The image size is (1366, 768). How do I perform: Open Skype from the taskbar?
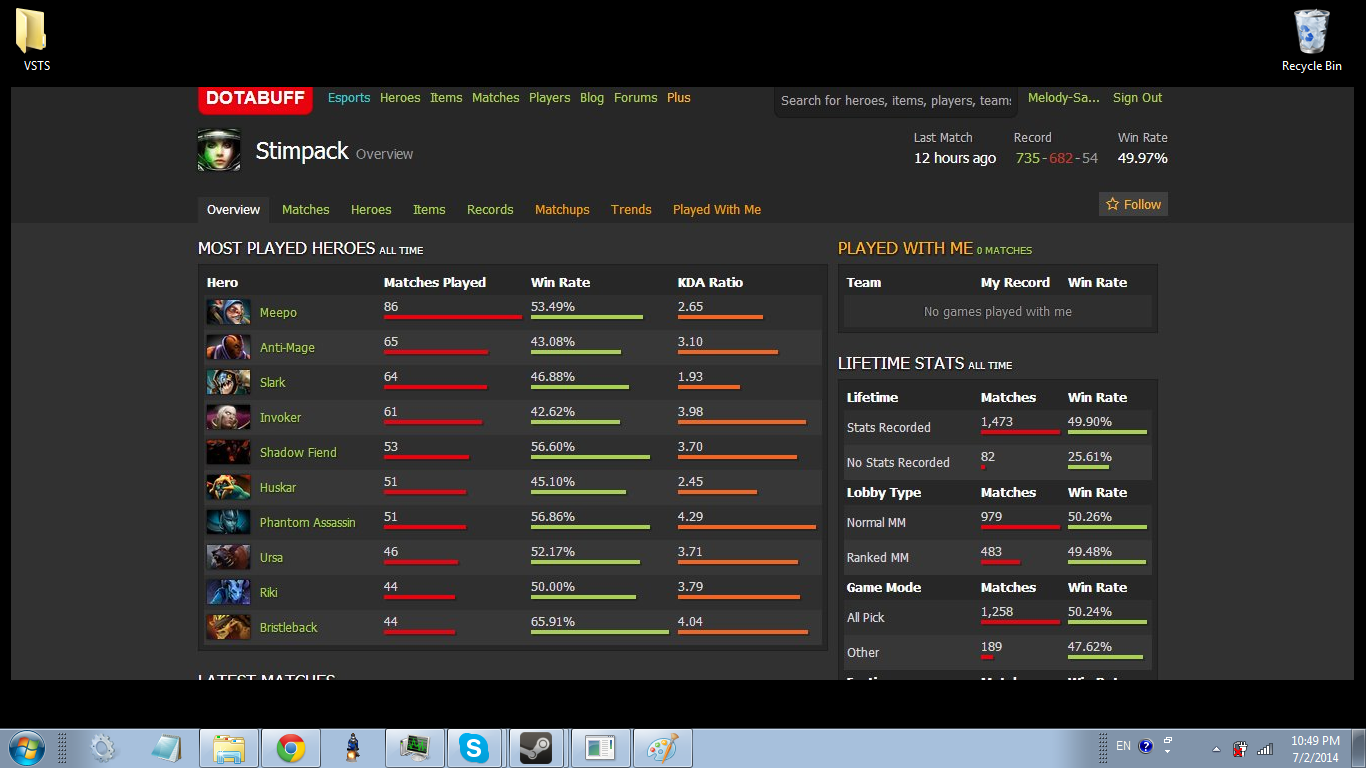(x=475, y=748)
